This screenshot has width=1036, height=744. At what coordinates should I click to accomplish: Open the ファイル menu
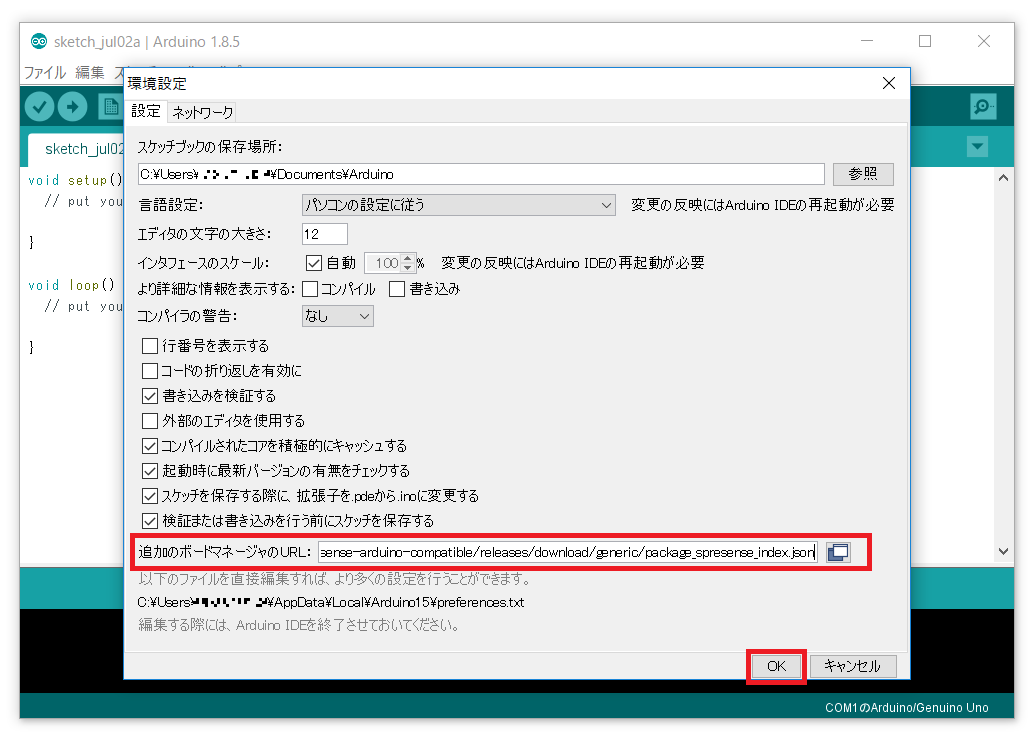44,72
